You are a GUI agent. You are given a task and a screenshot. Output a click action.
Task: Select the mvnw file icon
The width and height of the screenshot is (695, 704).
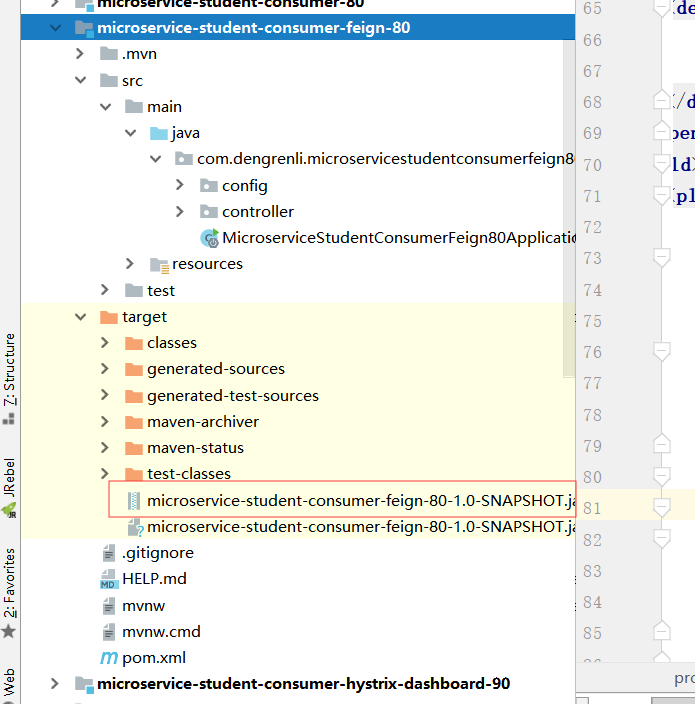coord(109,606)
